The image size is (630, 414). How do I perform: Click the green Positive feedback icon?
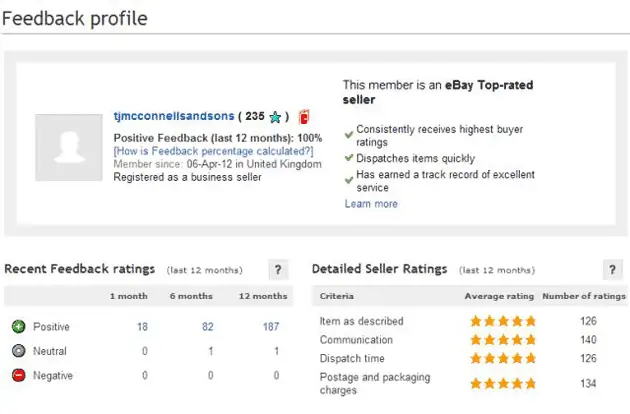18,327
